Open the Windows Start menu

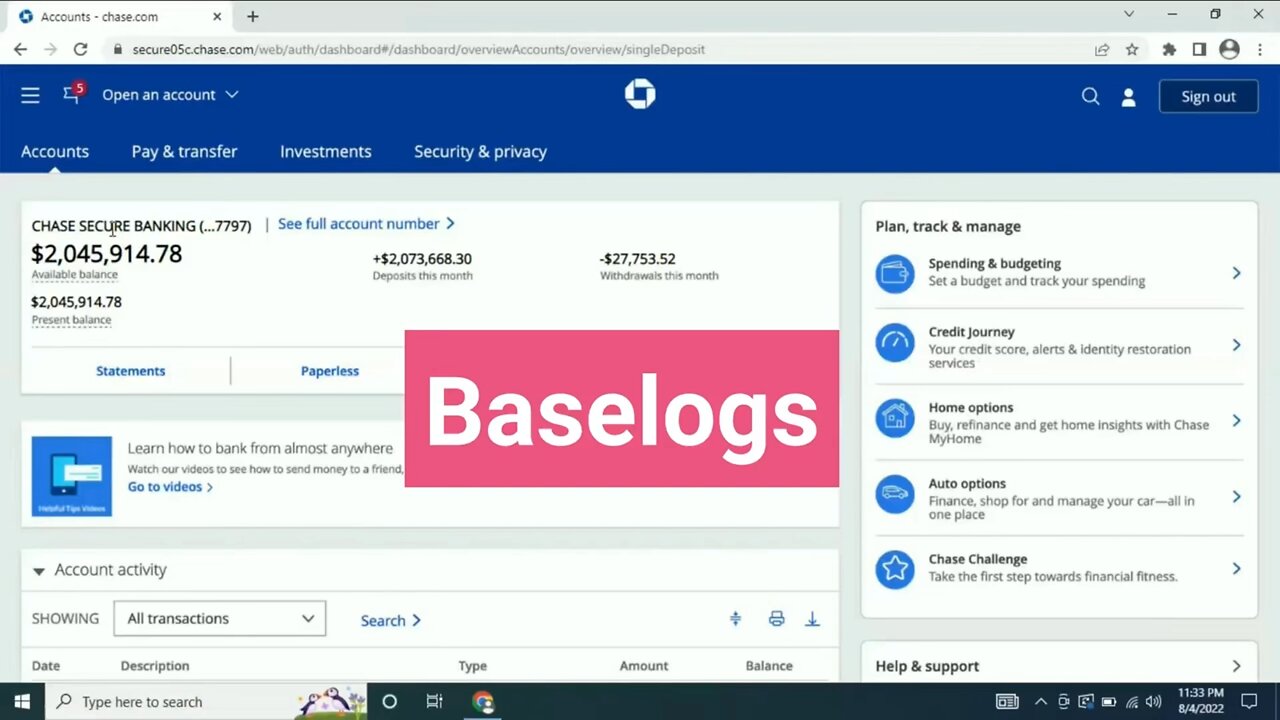pyautogui.click(x=22, y=702)
